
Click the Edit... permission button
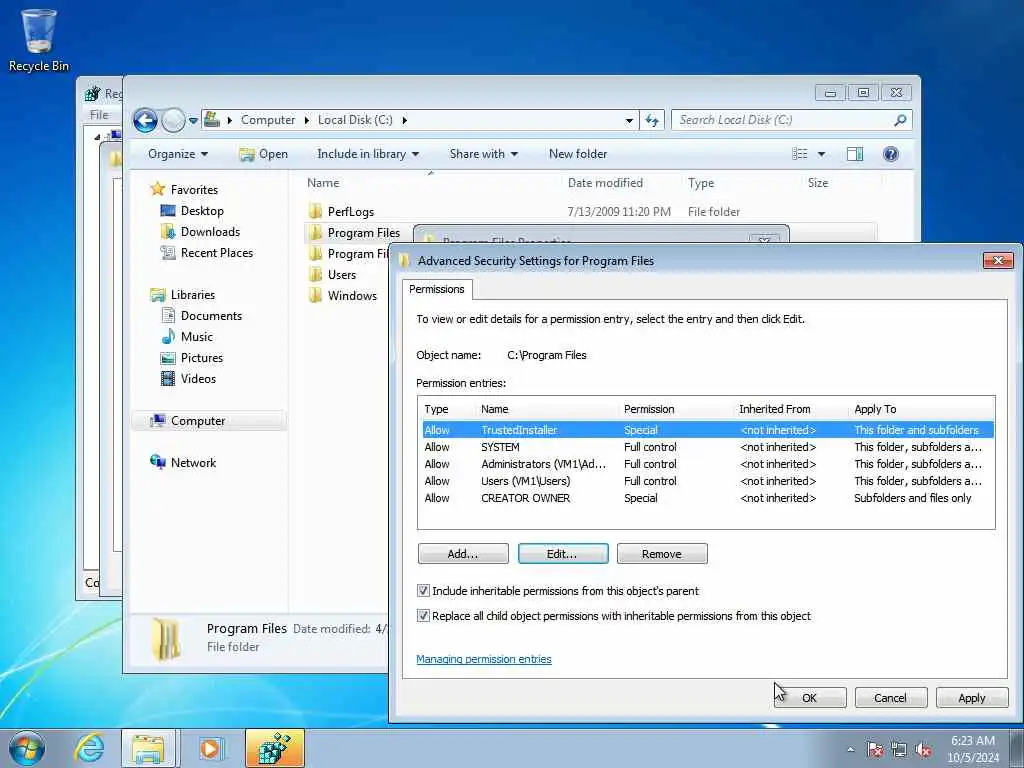pyautogui.click(x=563, y=554)
